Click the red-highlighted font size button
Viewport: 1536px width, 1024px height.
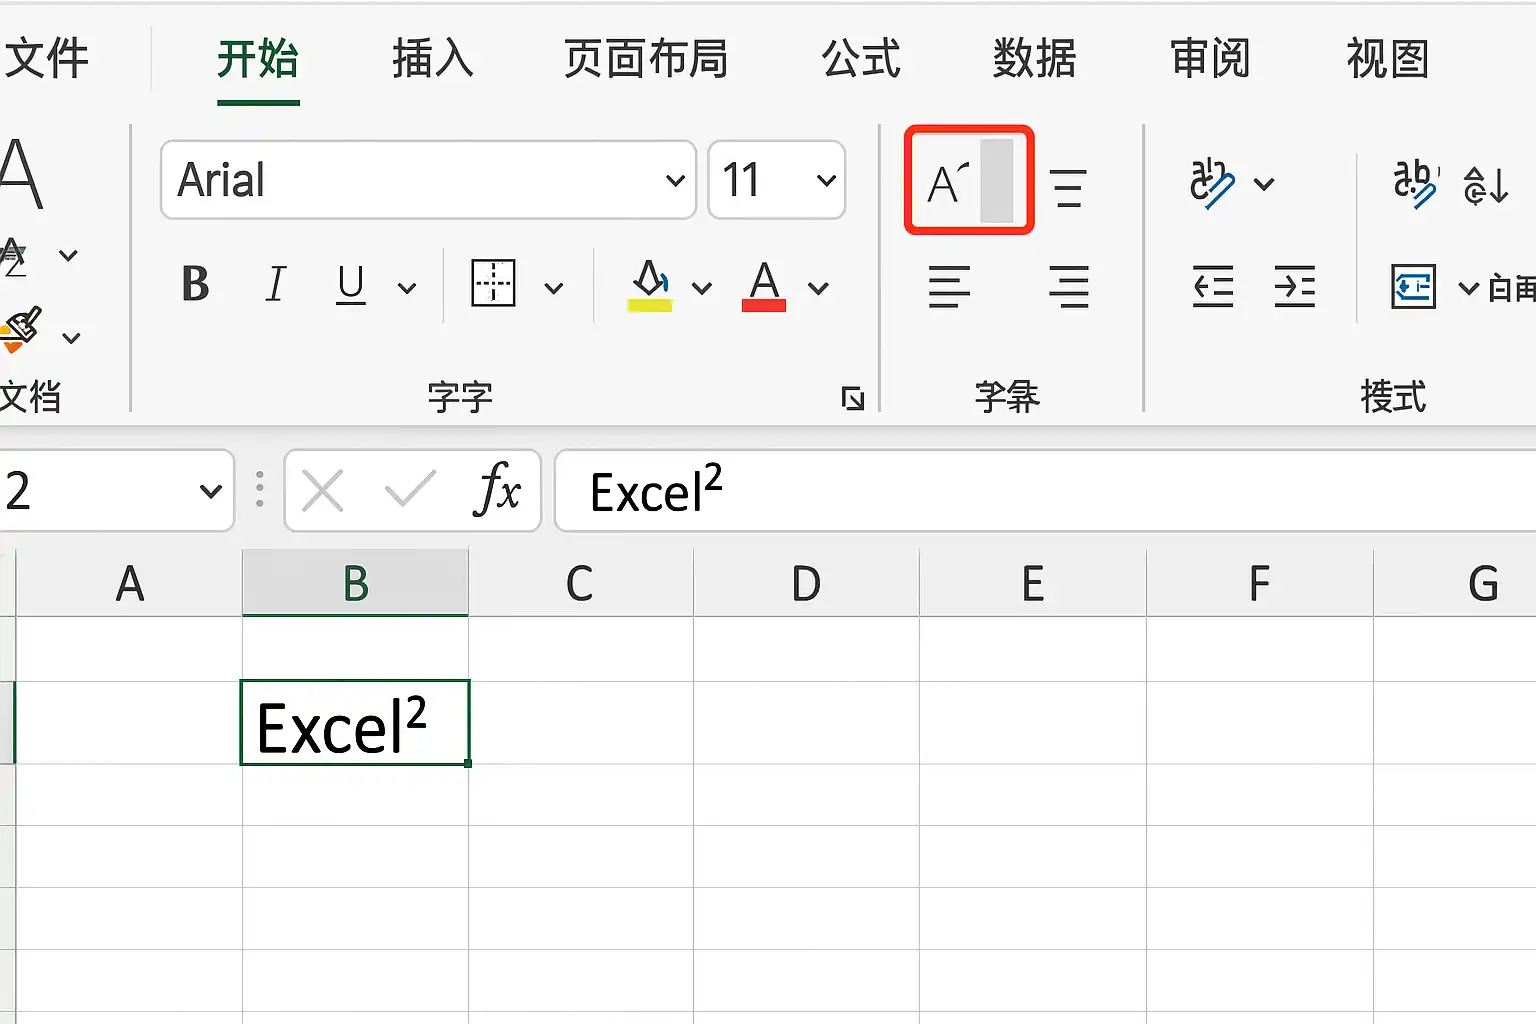[x=969, y=180]
